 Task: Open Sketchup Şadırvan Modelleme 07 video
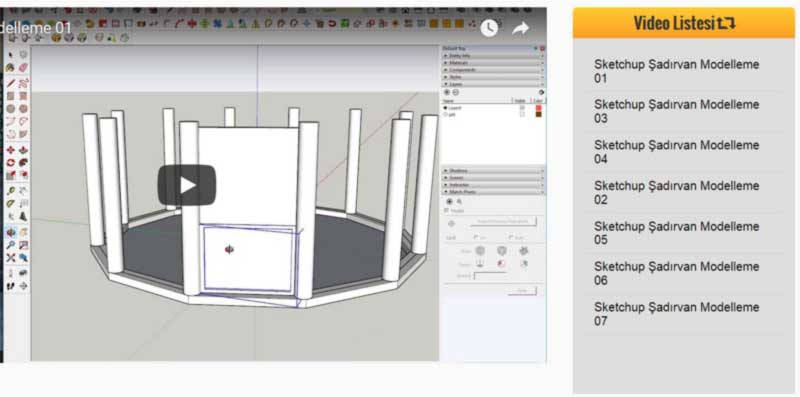pos(677,314)
